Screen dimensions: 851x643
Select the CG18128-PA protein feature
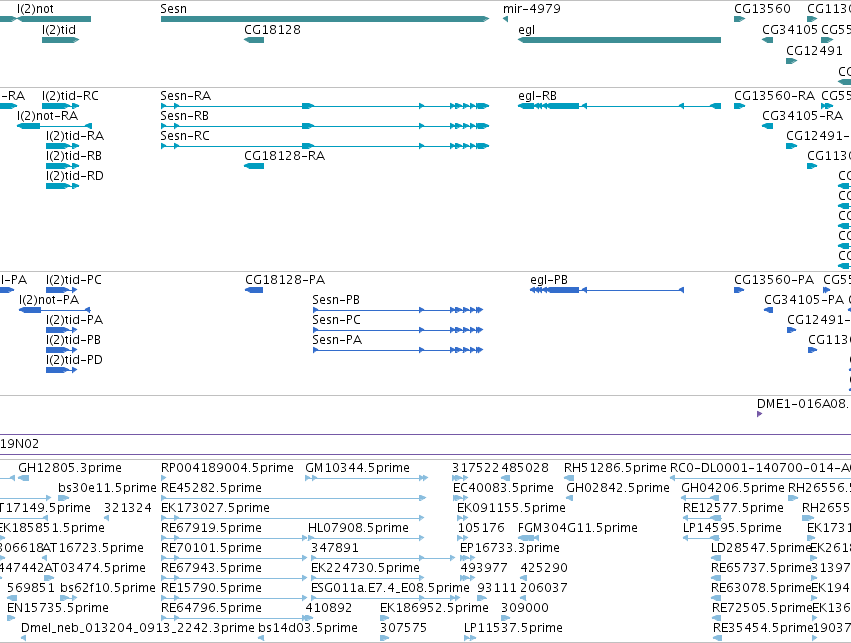tap(254, 290)
